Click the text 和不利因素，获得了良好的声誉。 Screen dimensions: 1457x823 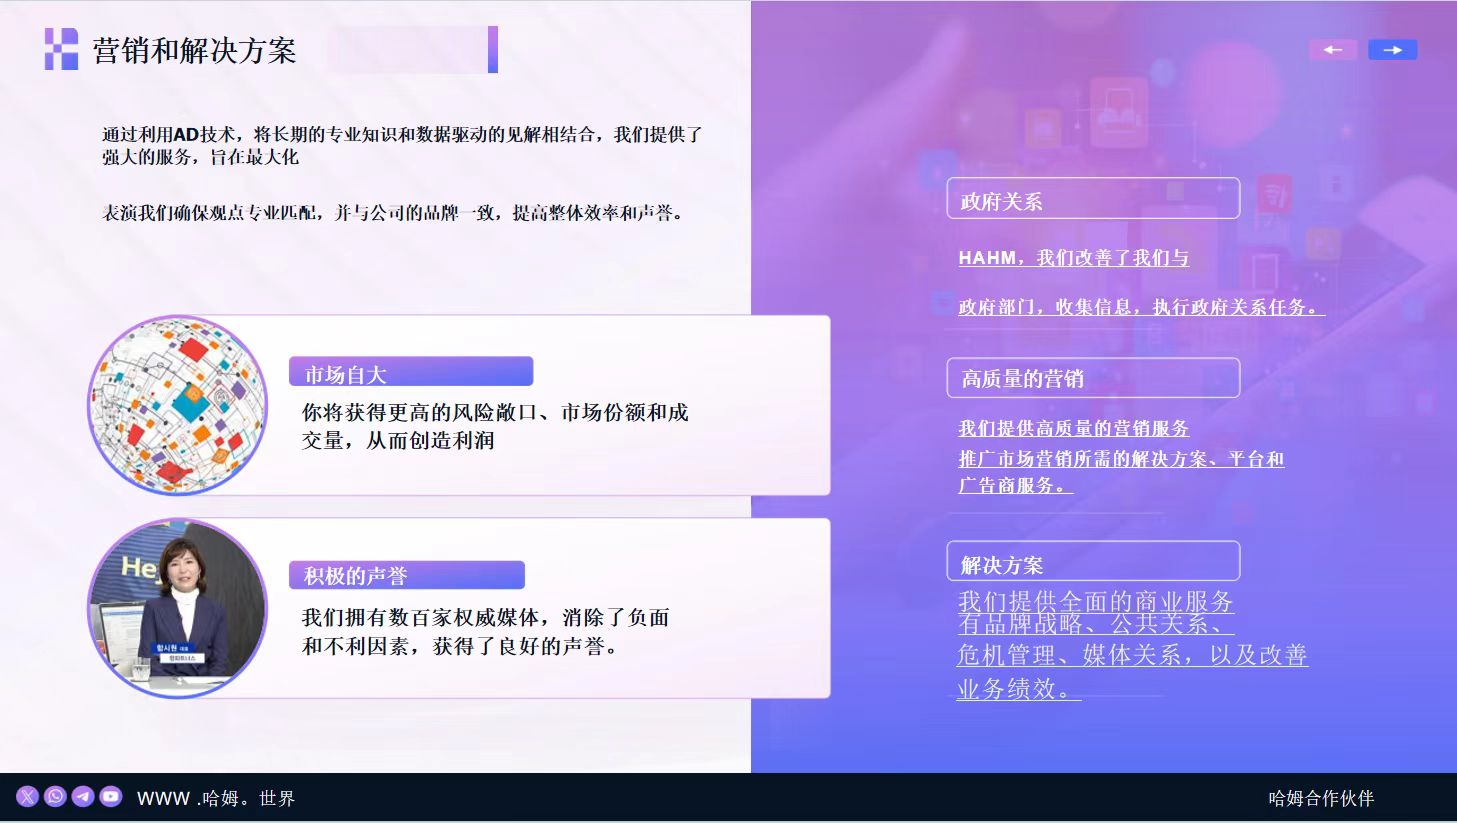coord(462,646)
